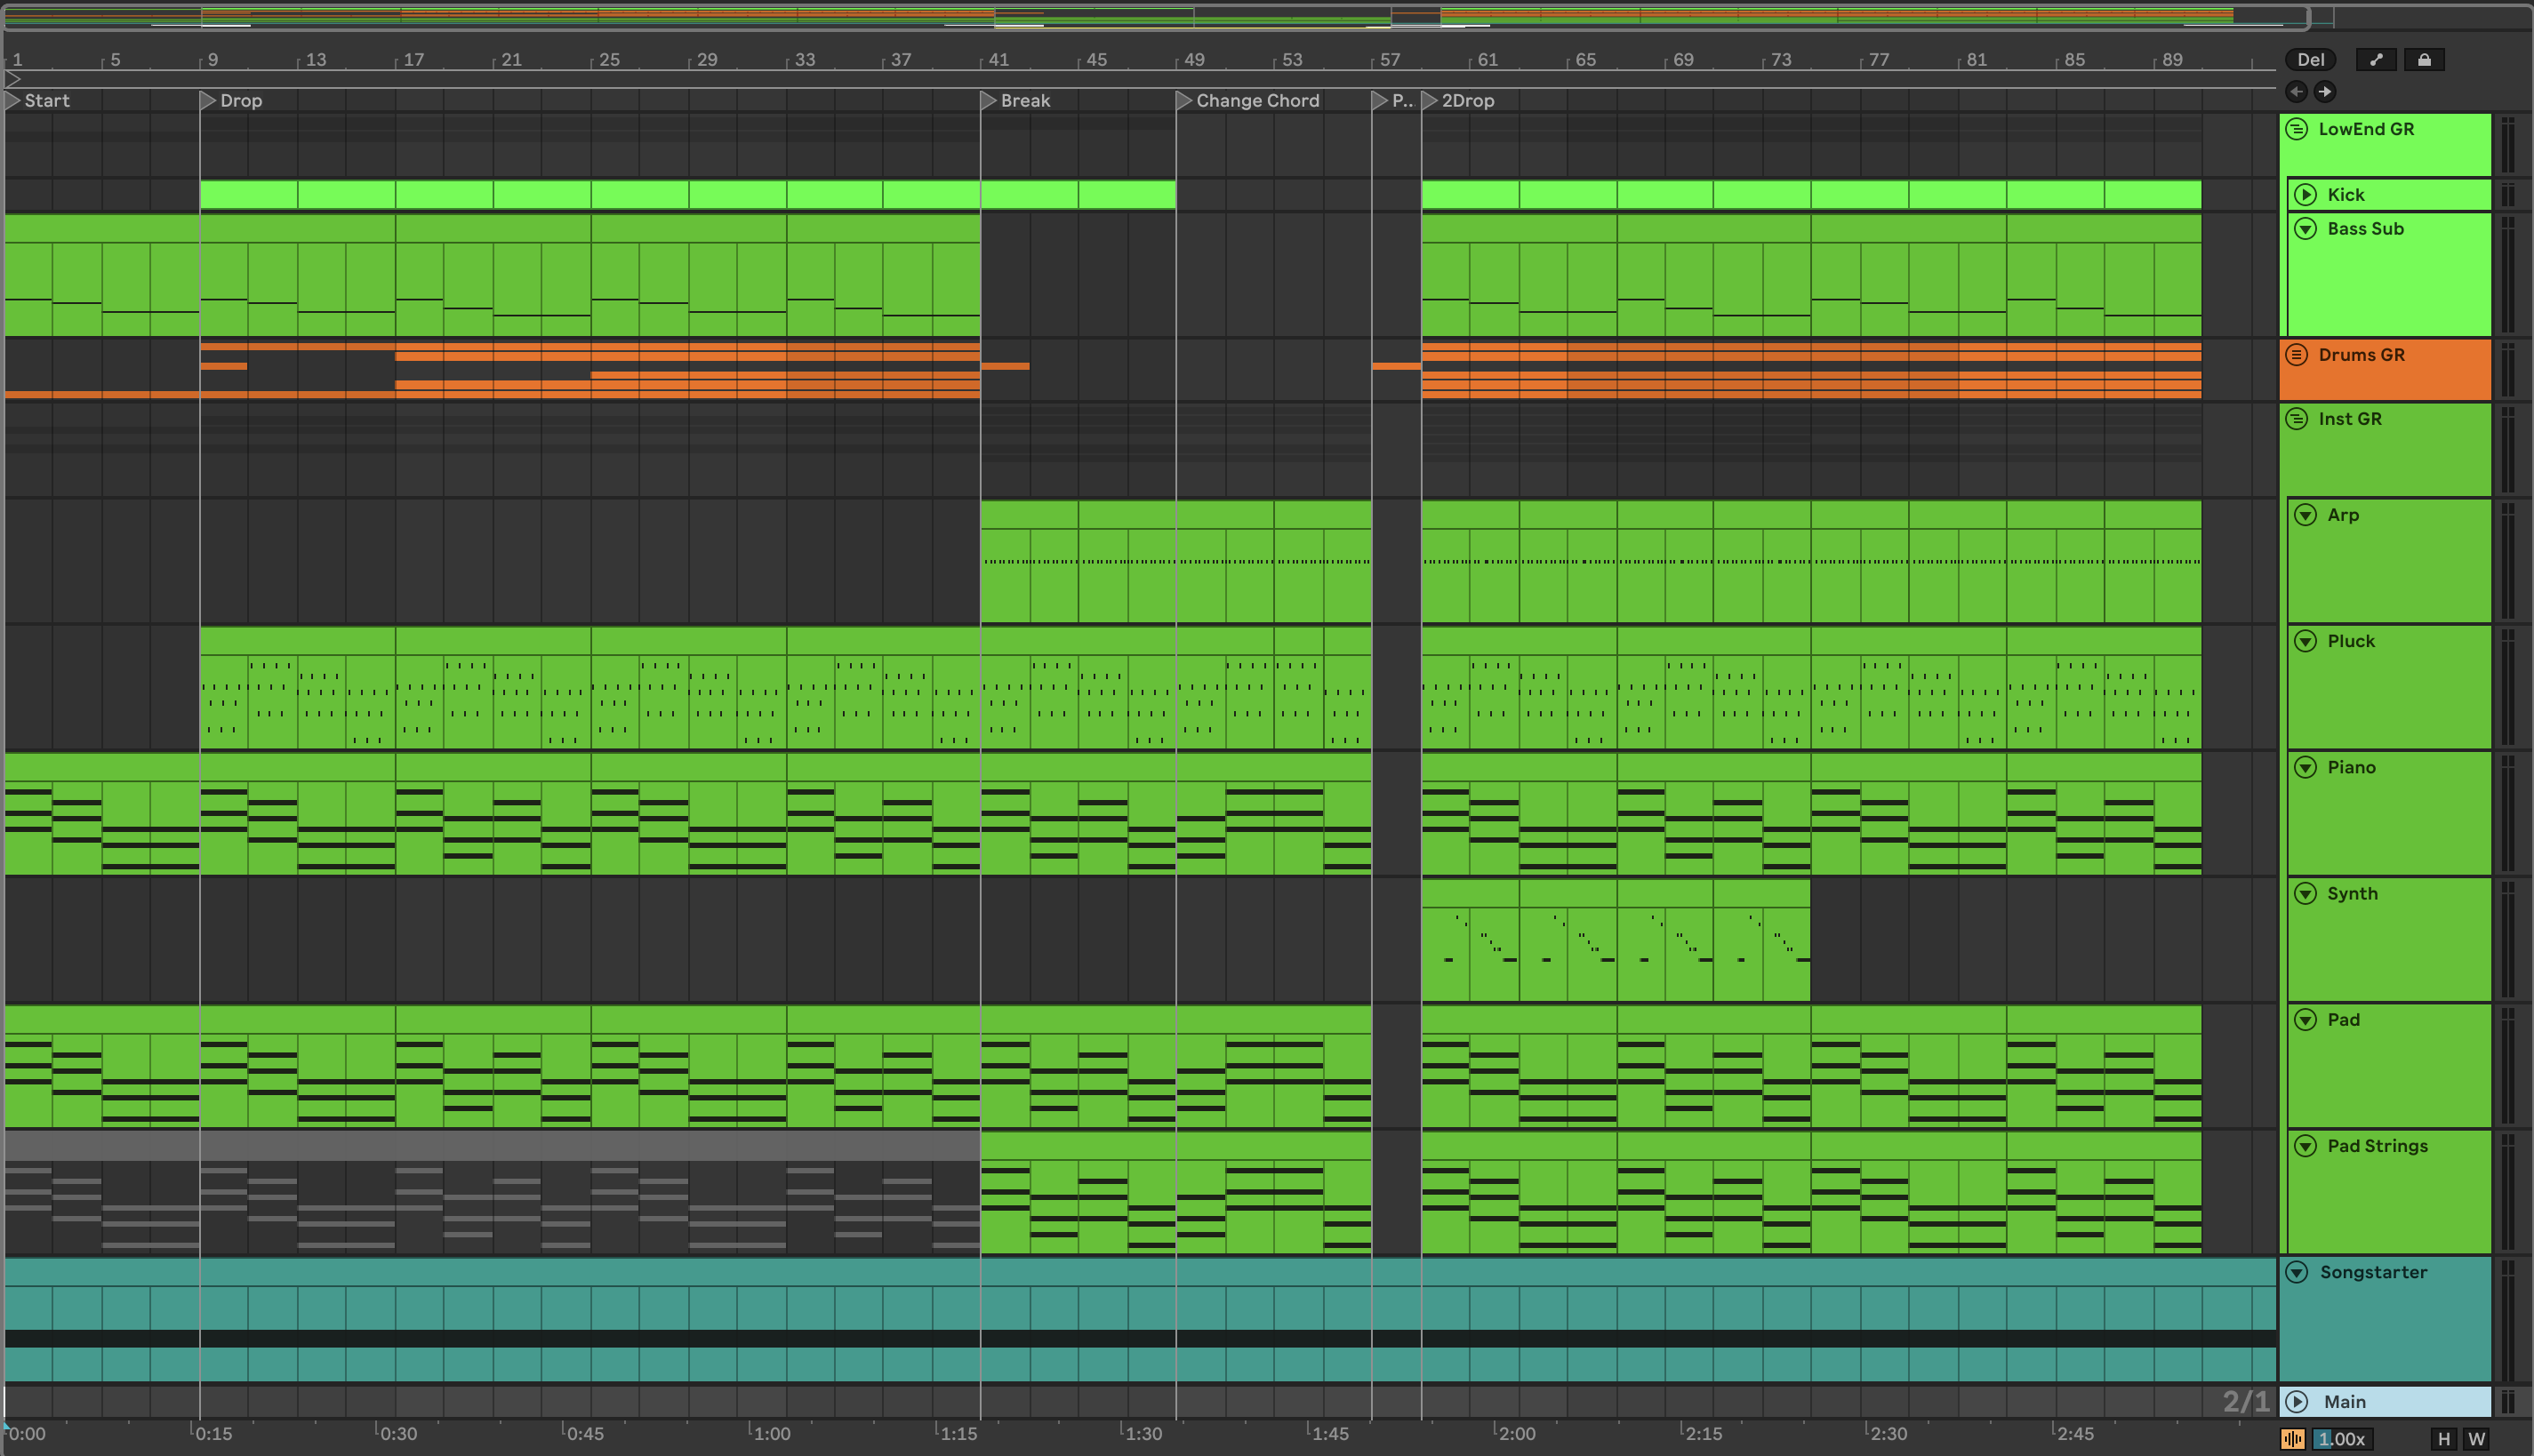The width and height of the screenshot is (2534, 1456).
Task: Click the Songstarter track level meter
Action: (2508, 1319)
